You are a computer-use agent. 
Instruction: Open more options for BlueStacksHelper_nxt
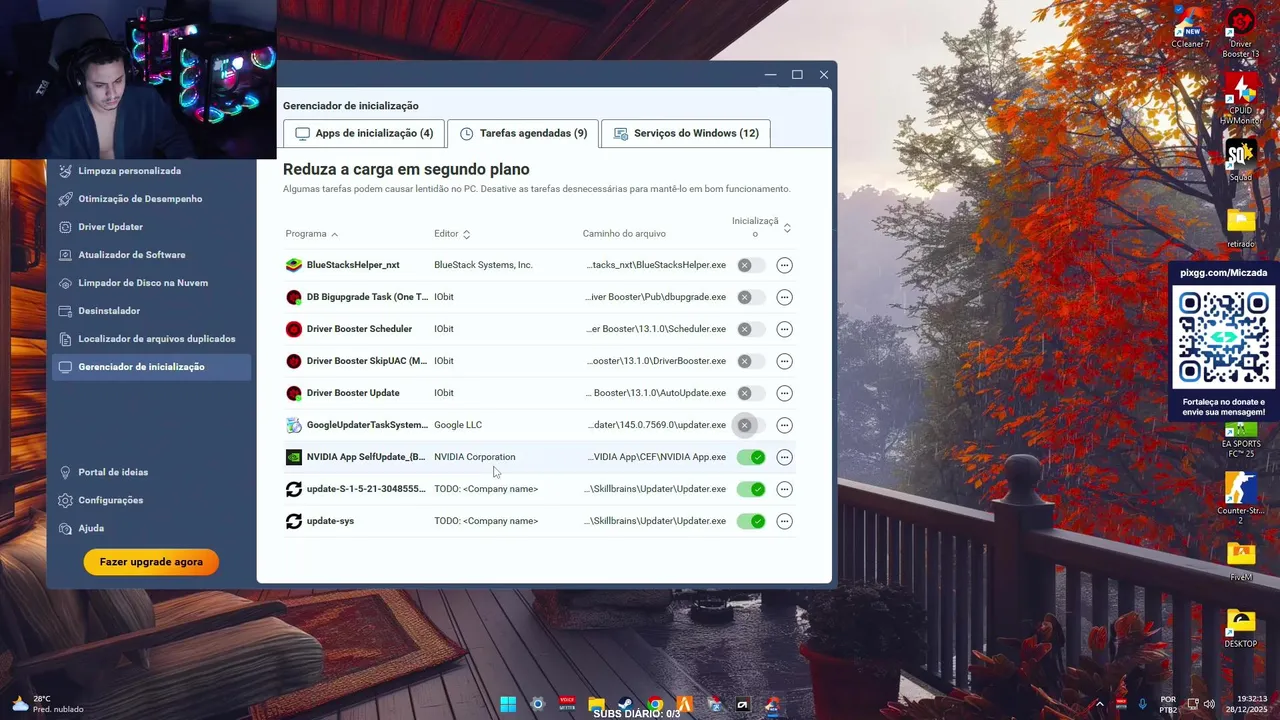point(784,265)
